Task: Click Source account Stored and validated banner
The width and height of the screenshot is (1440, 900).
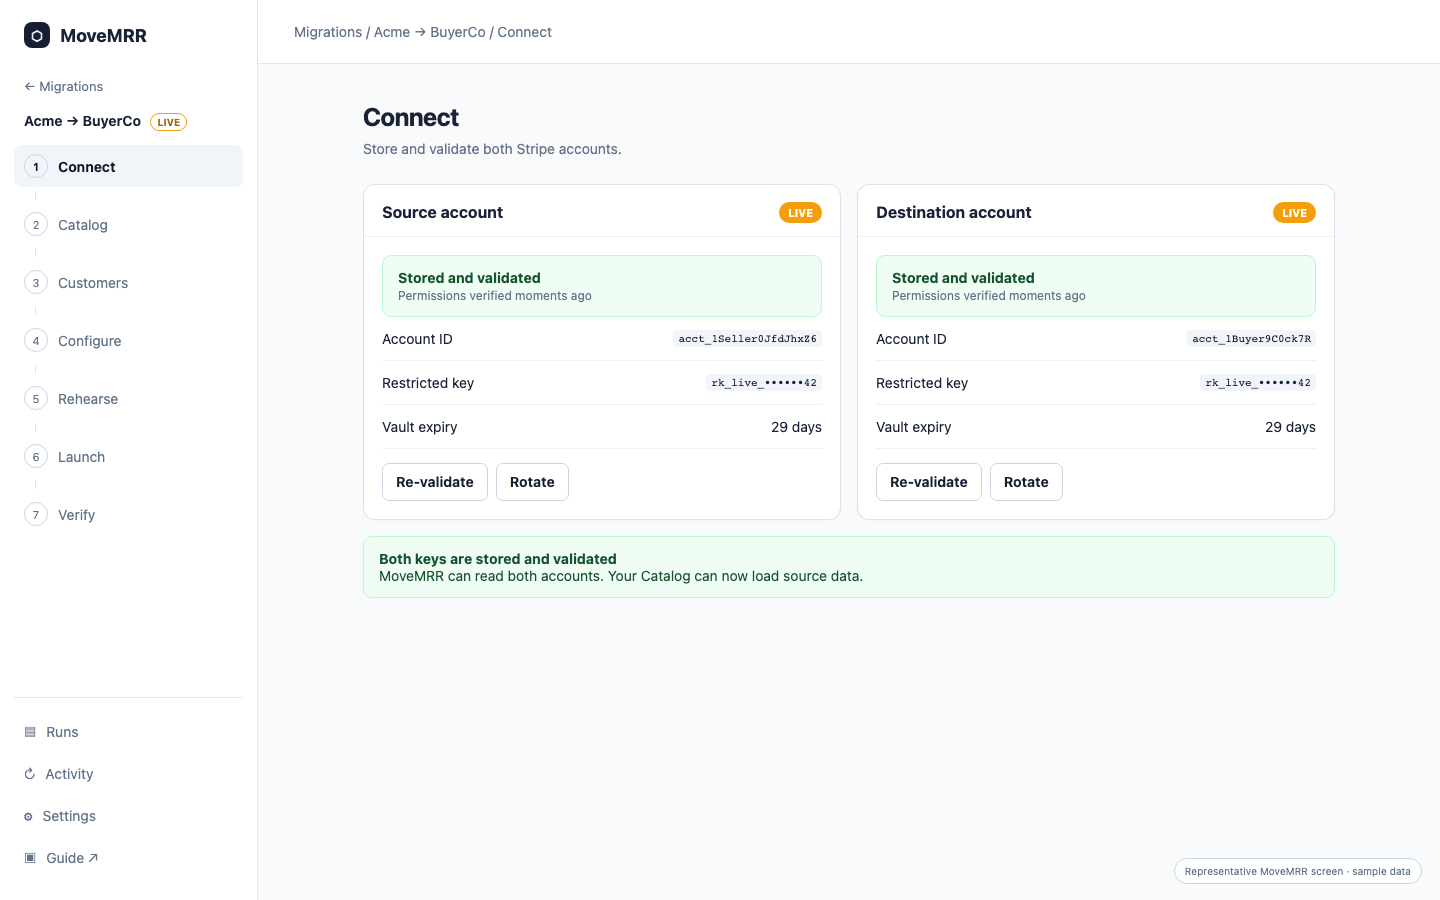Action: coord(602,286)
